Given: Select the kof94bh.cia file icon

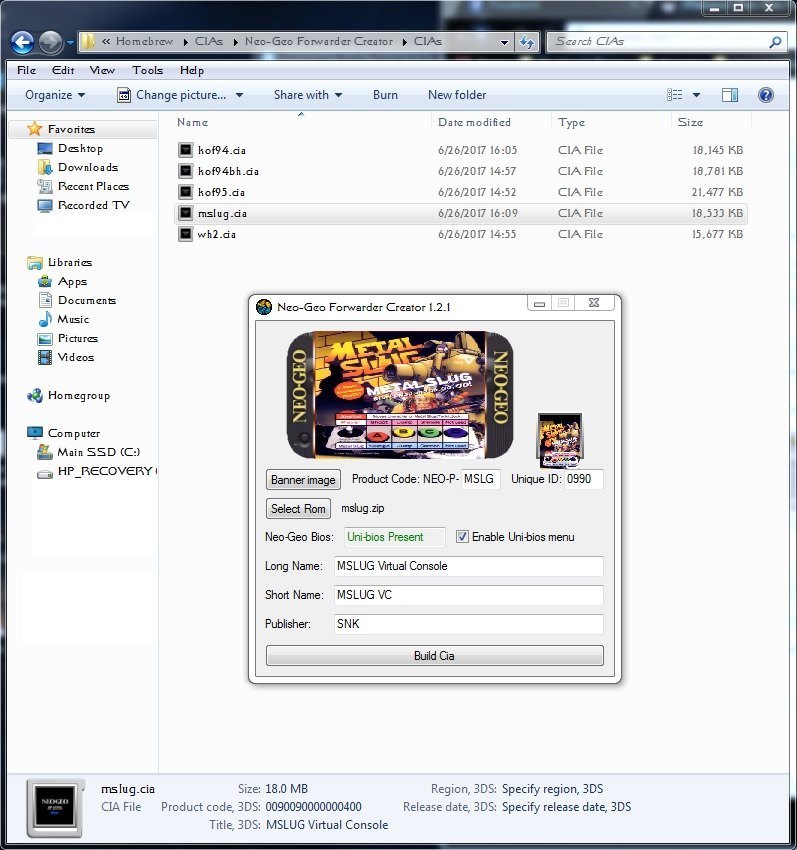Looking at the screenshot, I should click(x=186, y=171).
